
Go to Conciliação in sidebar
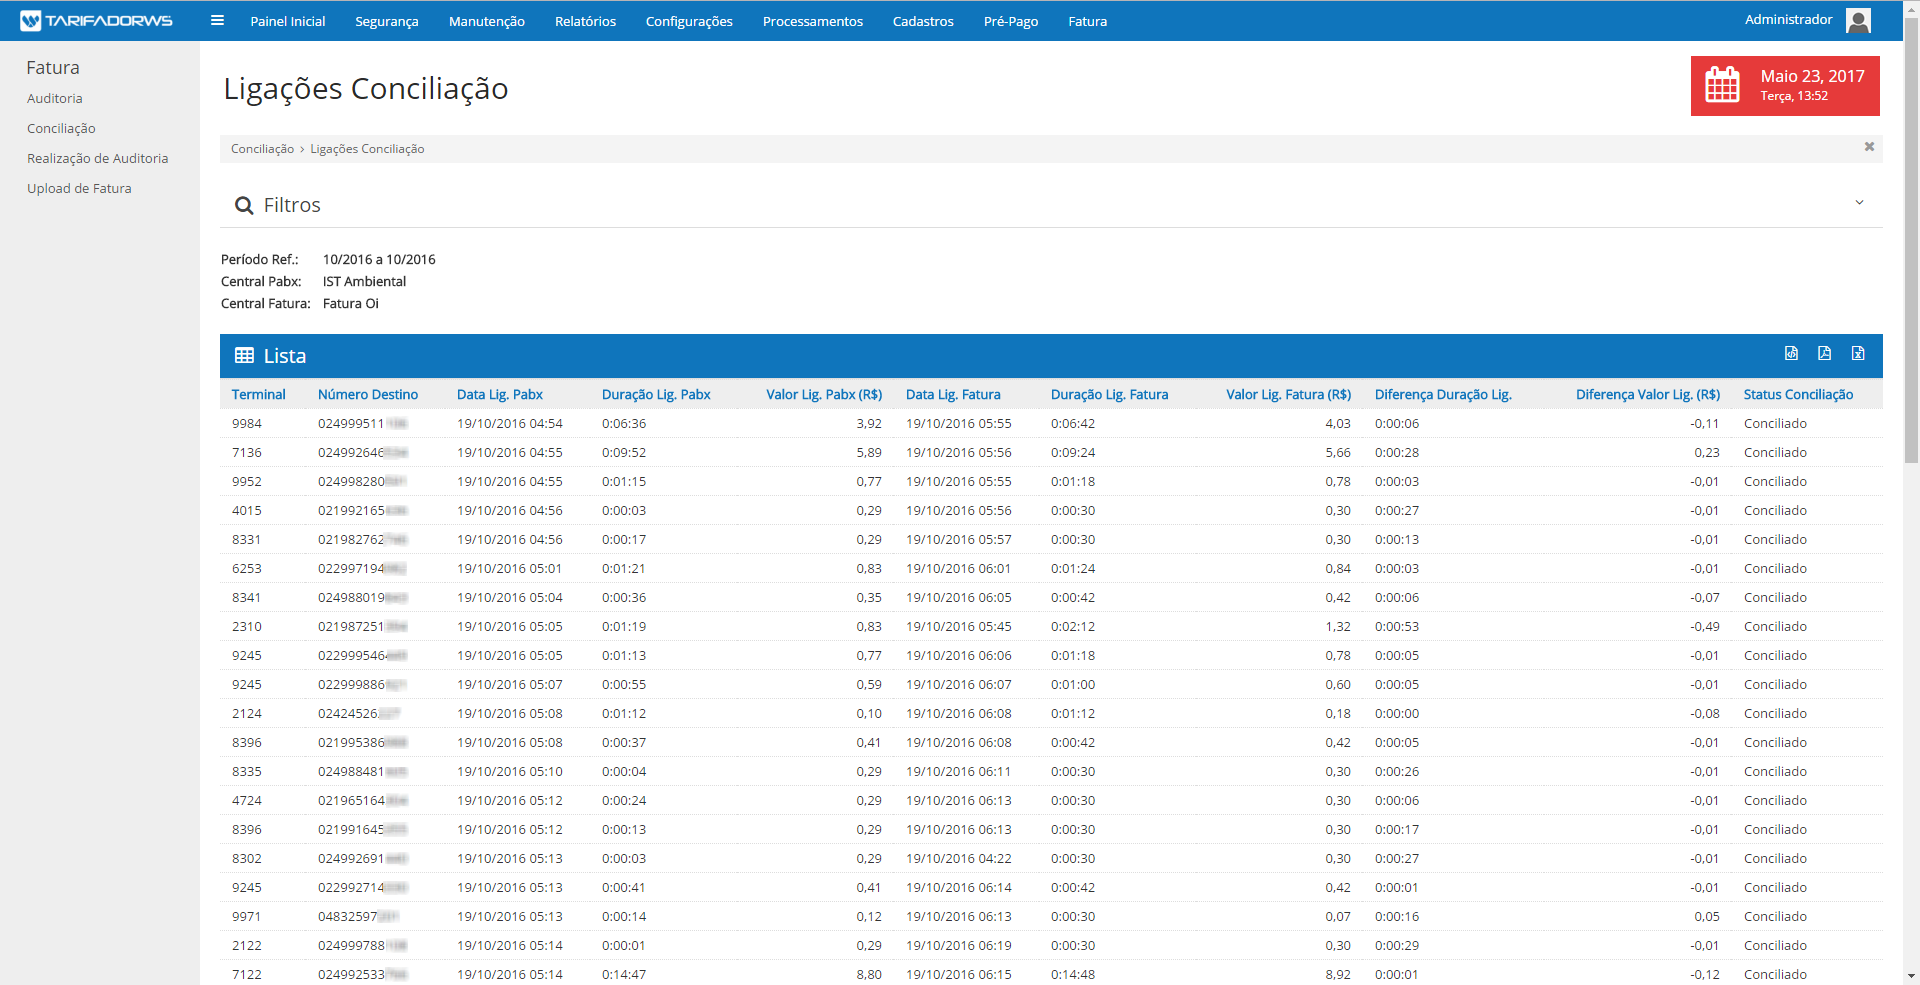(x=61, y=128)
